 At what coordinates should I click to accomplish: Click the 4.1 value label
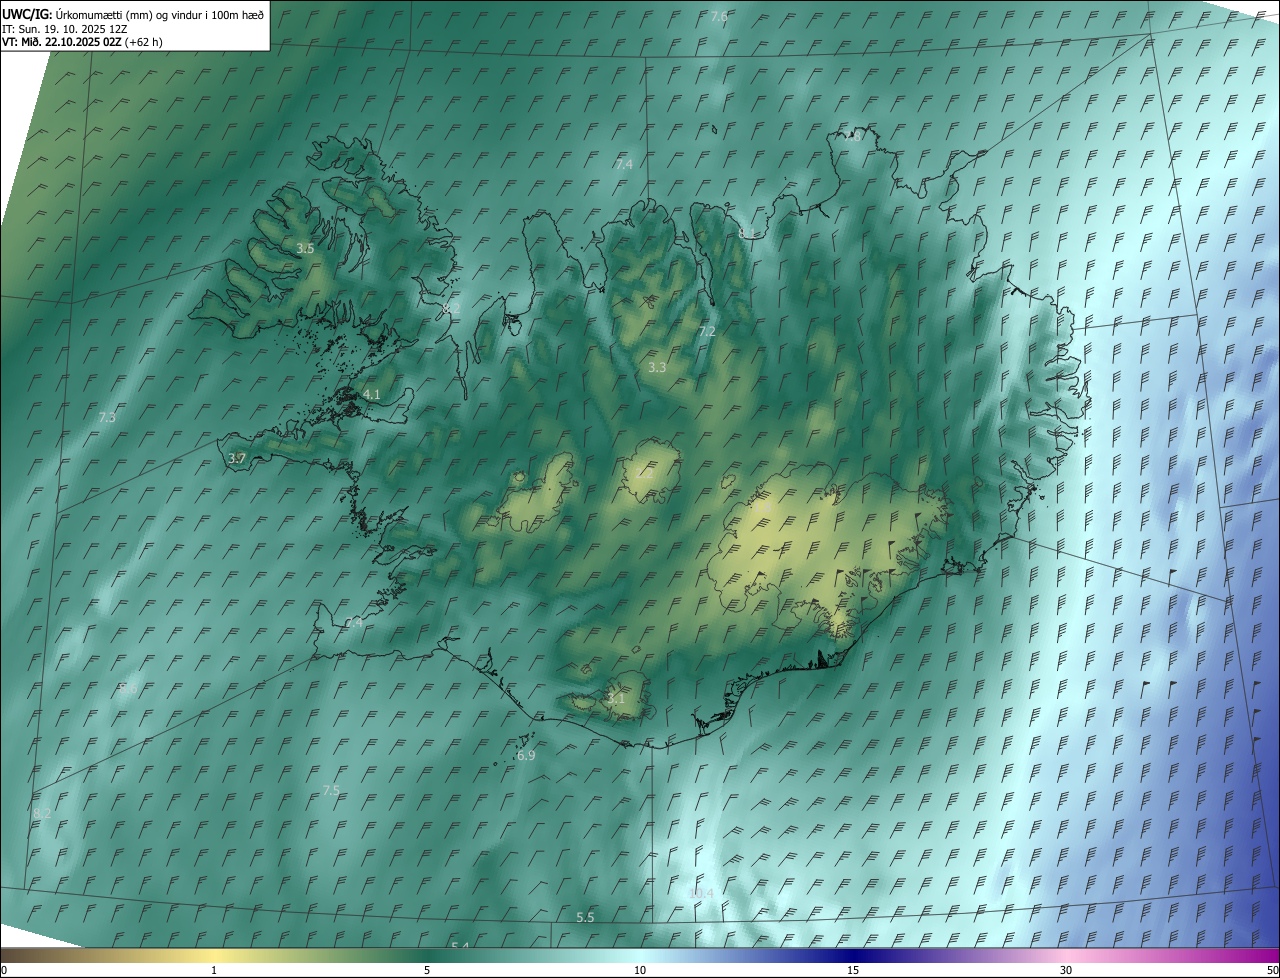tap(372, 395)
